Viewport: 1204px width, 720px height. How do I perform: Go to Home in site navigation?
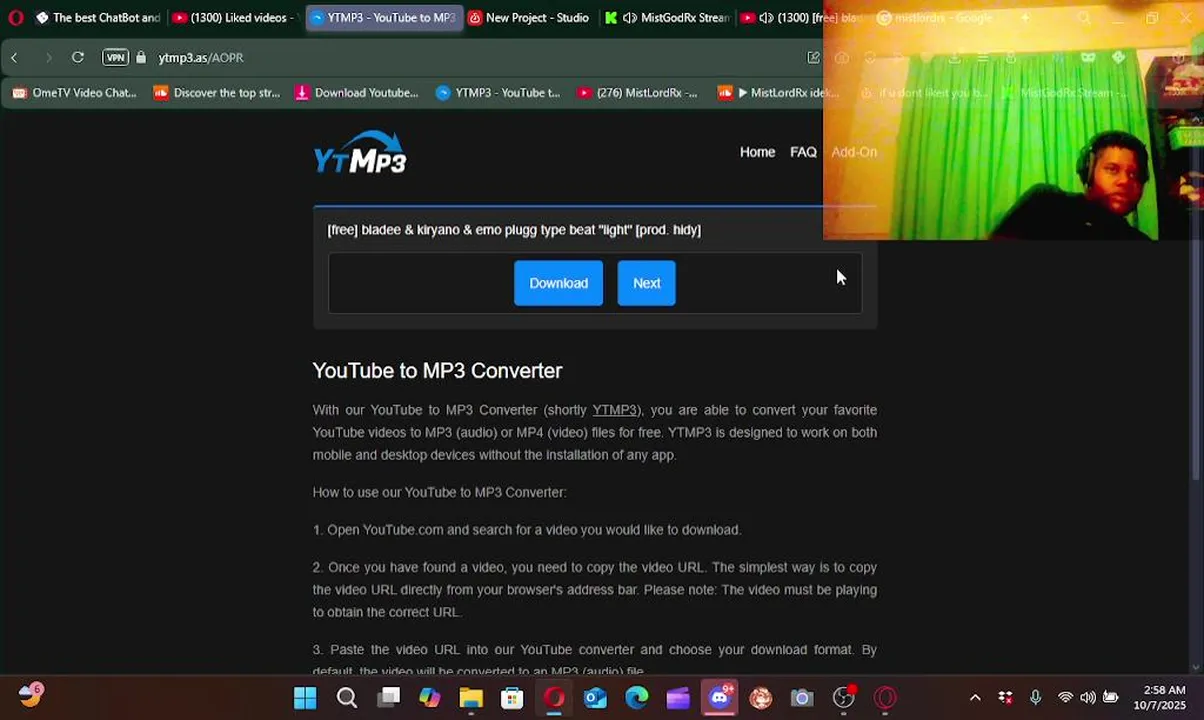click(x=757, y=152)
